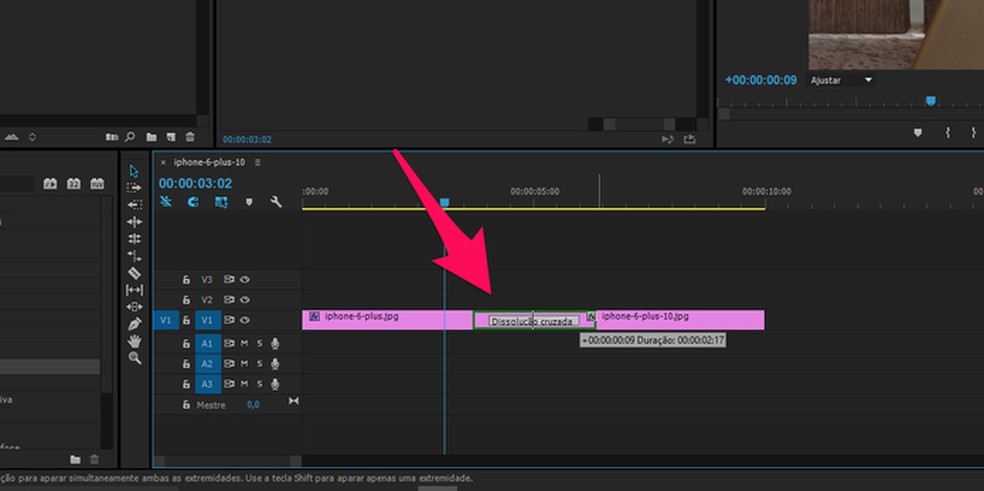Select the Rate Stretch tool
Viewport: 984px width, 491px height.
click(x=134, y=256)
